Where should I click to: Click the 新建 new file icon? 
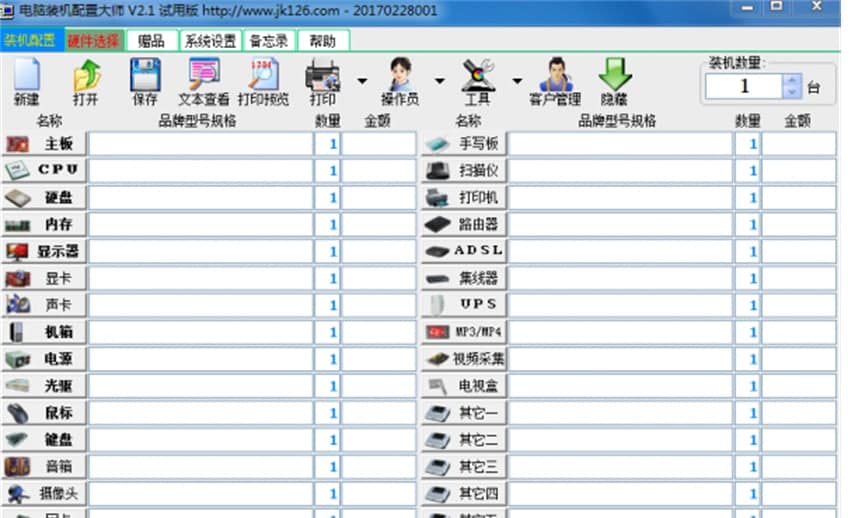coord(27,82)
